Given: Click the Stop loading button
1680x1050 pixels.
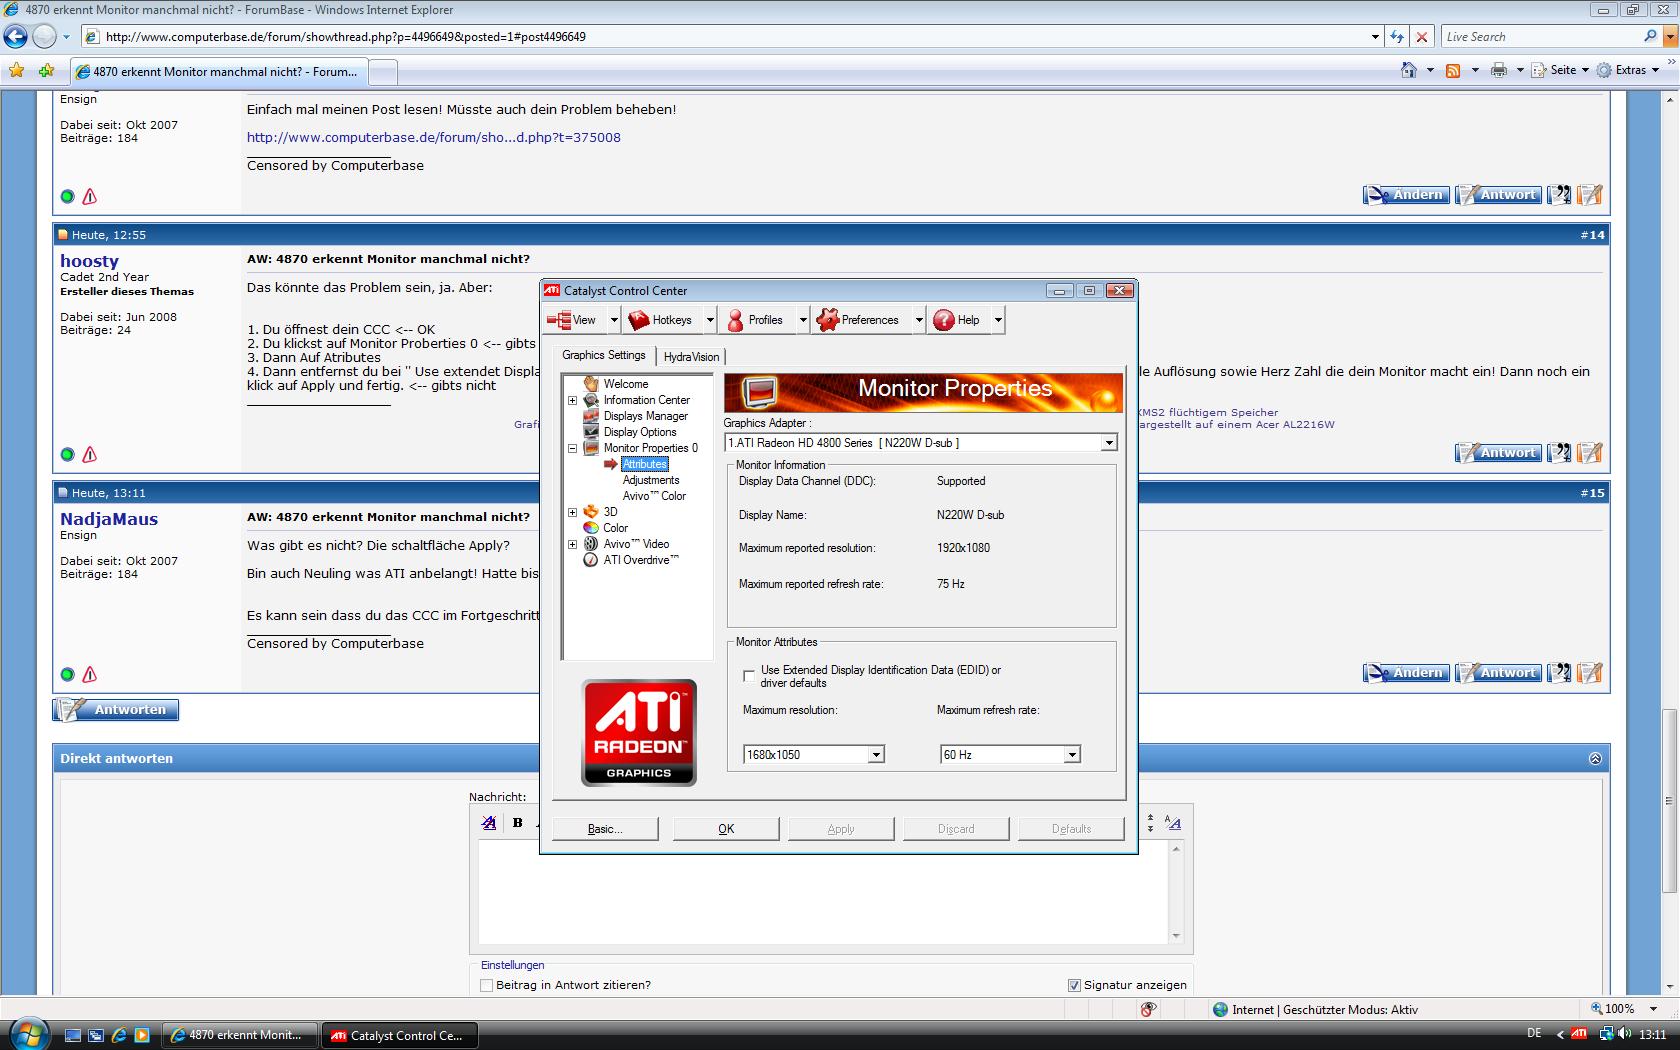Looking at the screenshot, I should coord(1422,37).
